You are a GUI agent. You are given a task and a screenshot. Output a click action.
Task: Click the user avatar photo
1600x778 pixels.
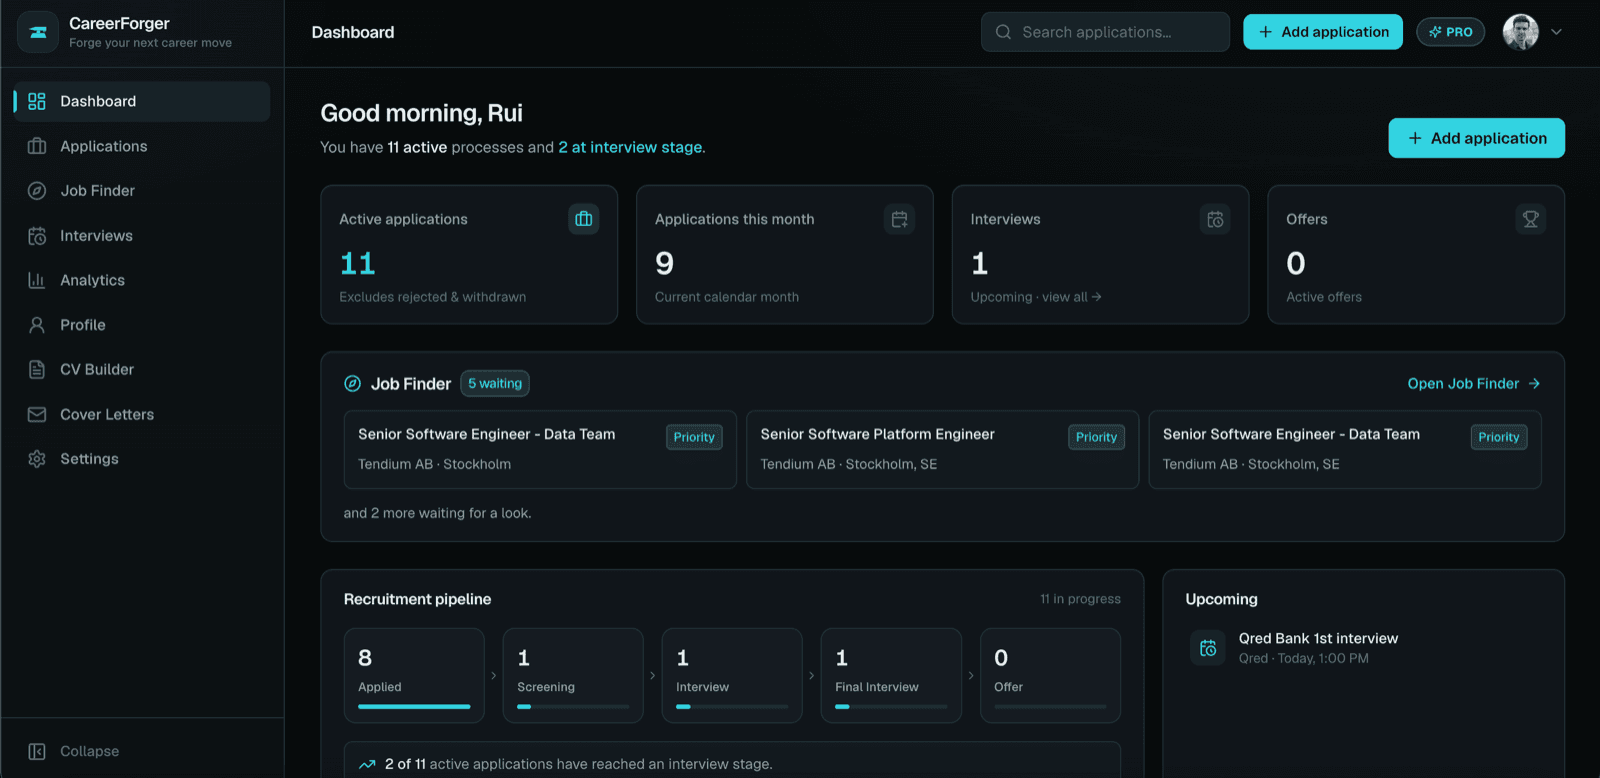click(x=1521, y=32)
